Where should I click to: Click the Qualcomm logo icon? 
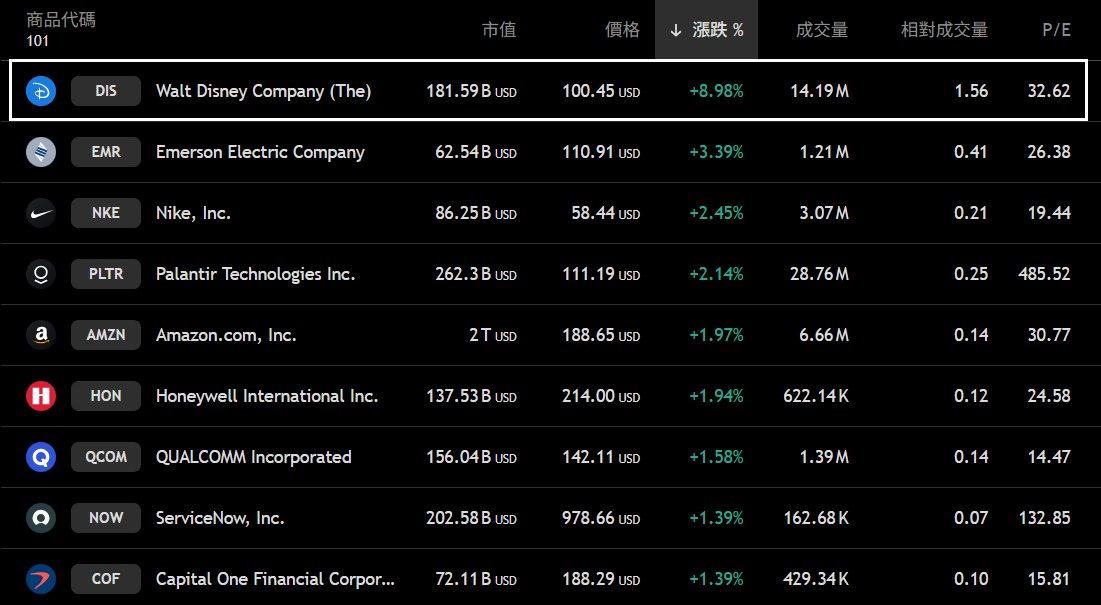(41, 457)
